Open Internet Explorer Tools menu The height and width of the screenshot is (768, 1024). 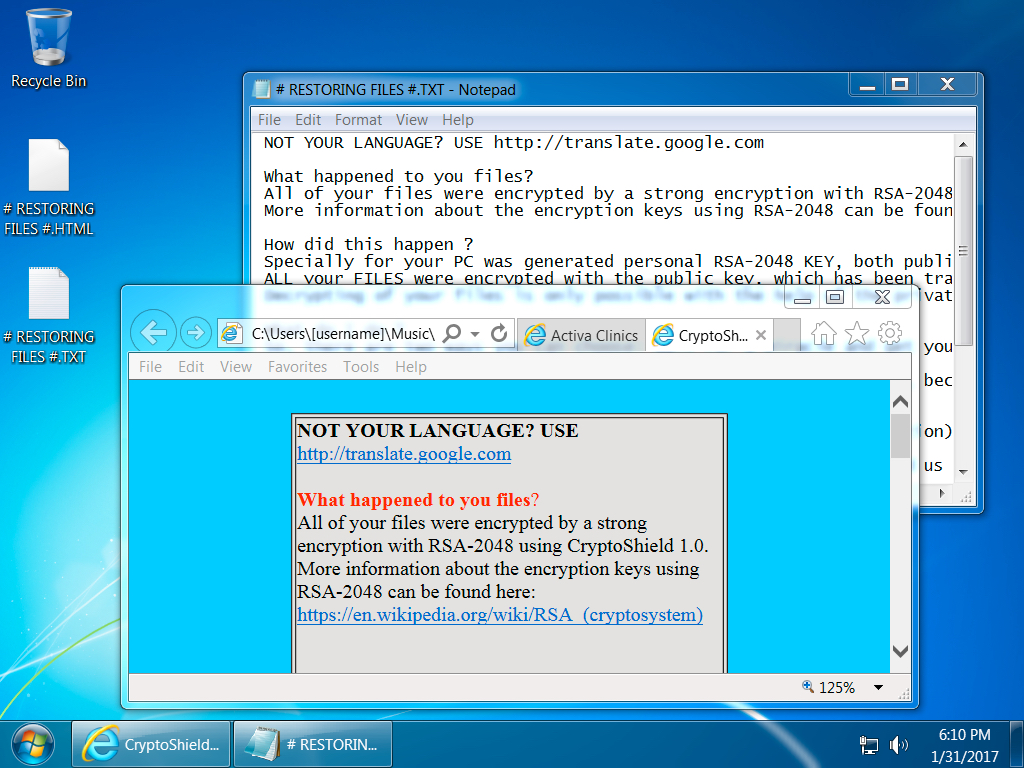[360, 367]
